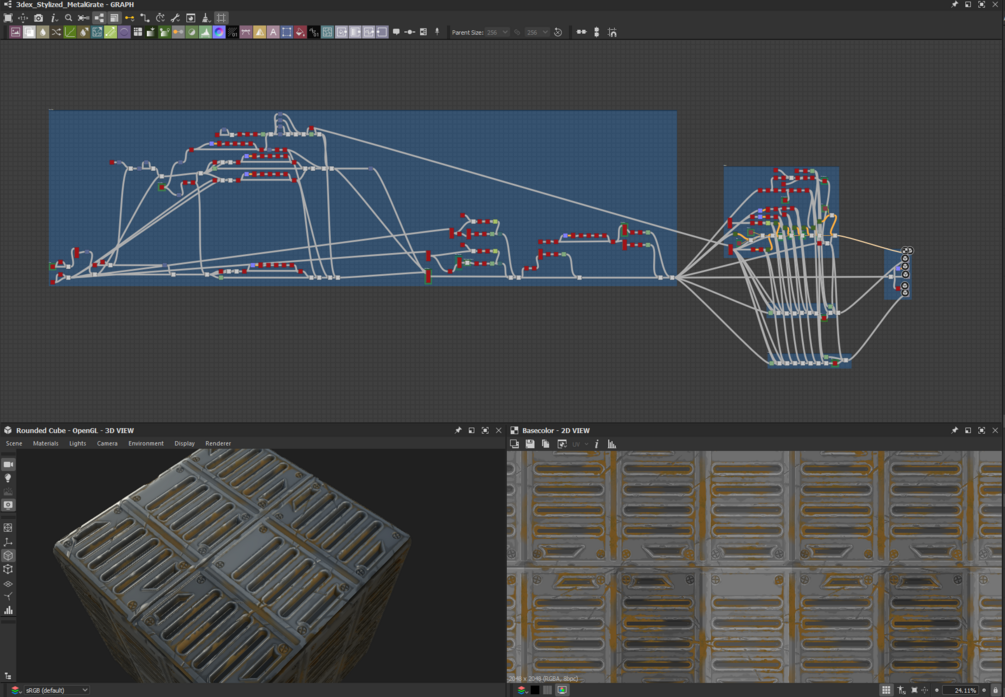Click the black color swatch in 2D footer

tap(535, 690)
